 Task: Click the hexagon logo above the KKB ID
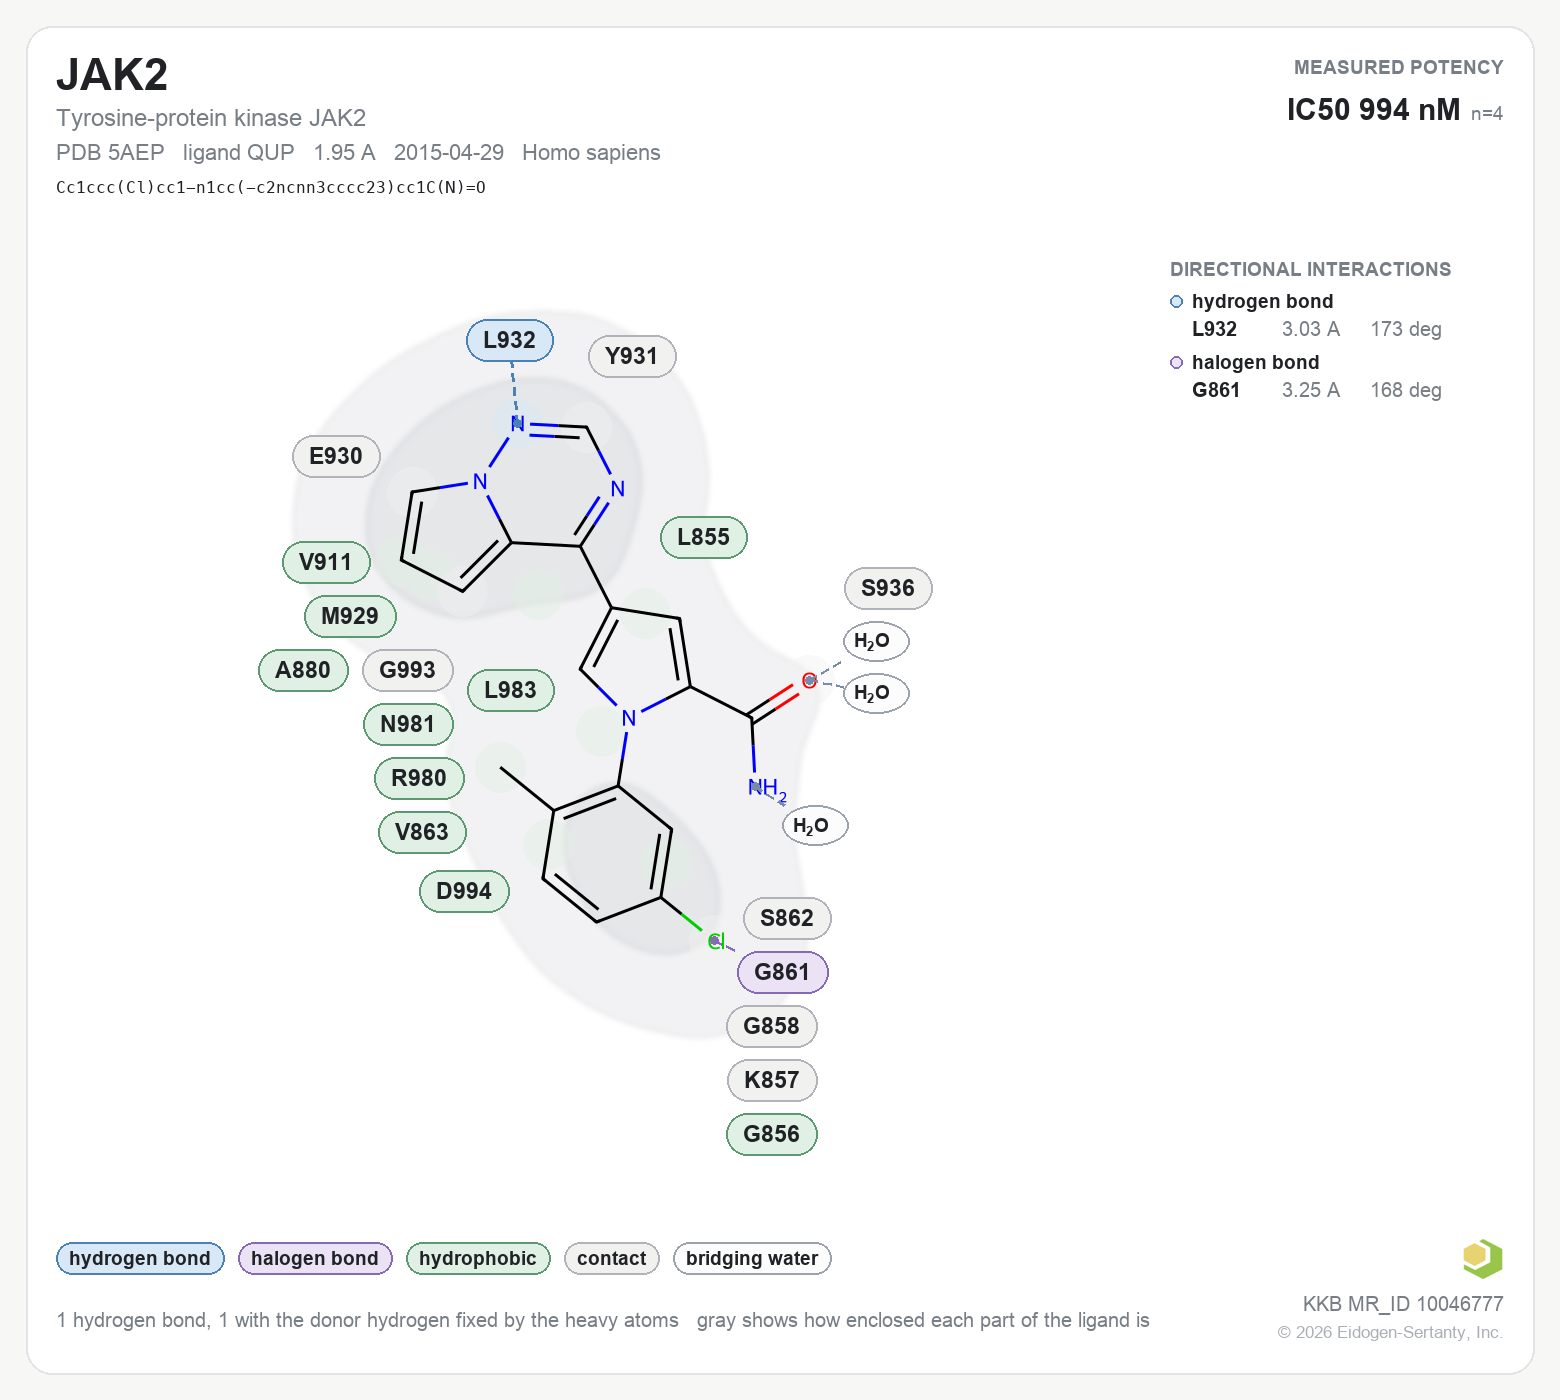[x=1482, y=1258]
